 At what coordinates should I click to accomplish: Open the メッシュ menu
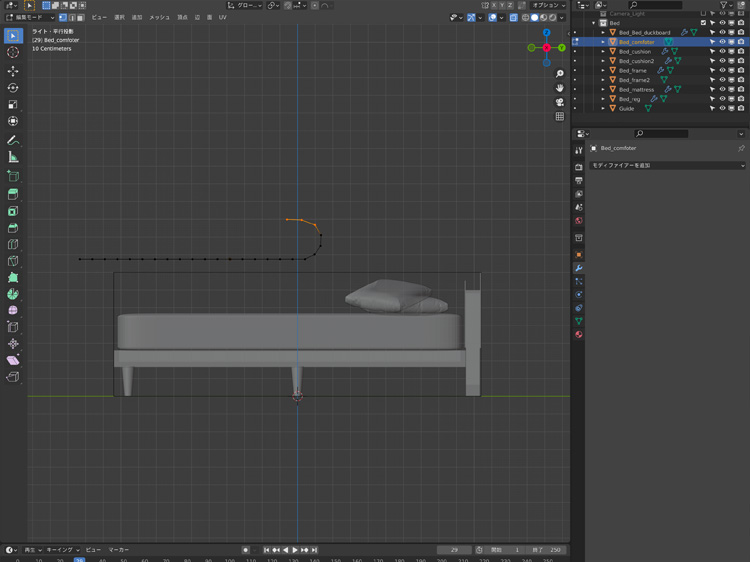[x=159, y=17]
